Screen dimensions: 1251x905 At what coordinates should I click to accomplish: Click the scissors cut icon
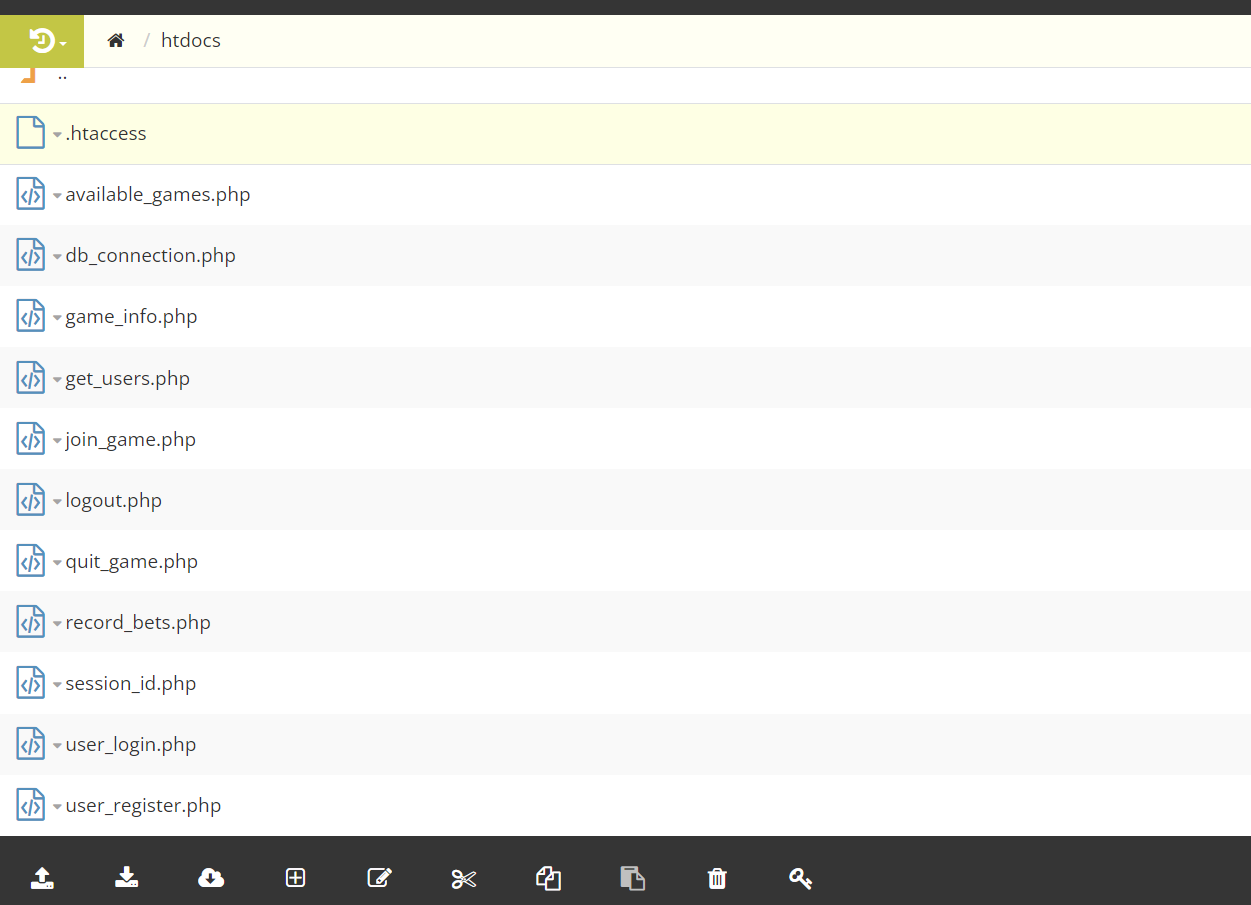point(464,879)
